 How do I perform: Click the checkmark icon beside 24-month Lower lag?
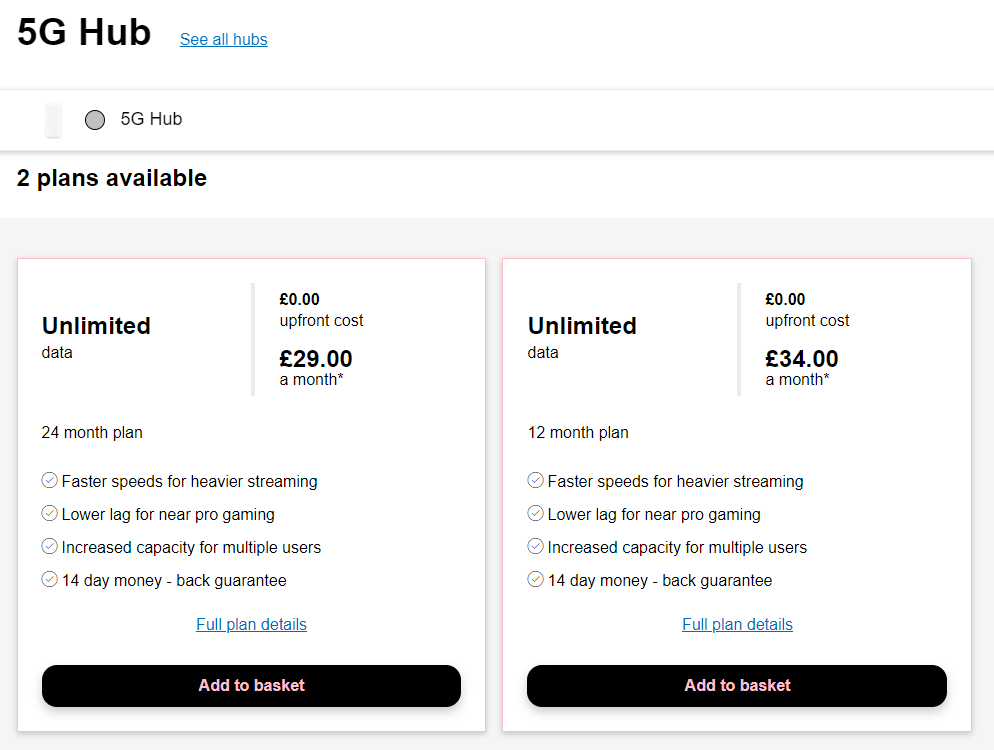point(49,514)
